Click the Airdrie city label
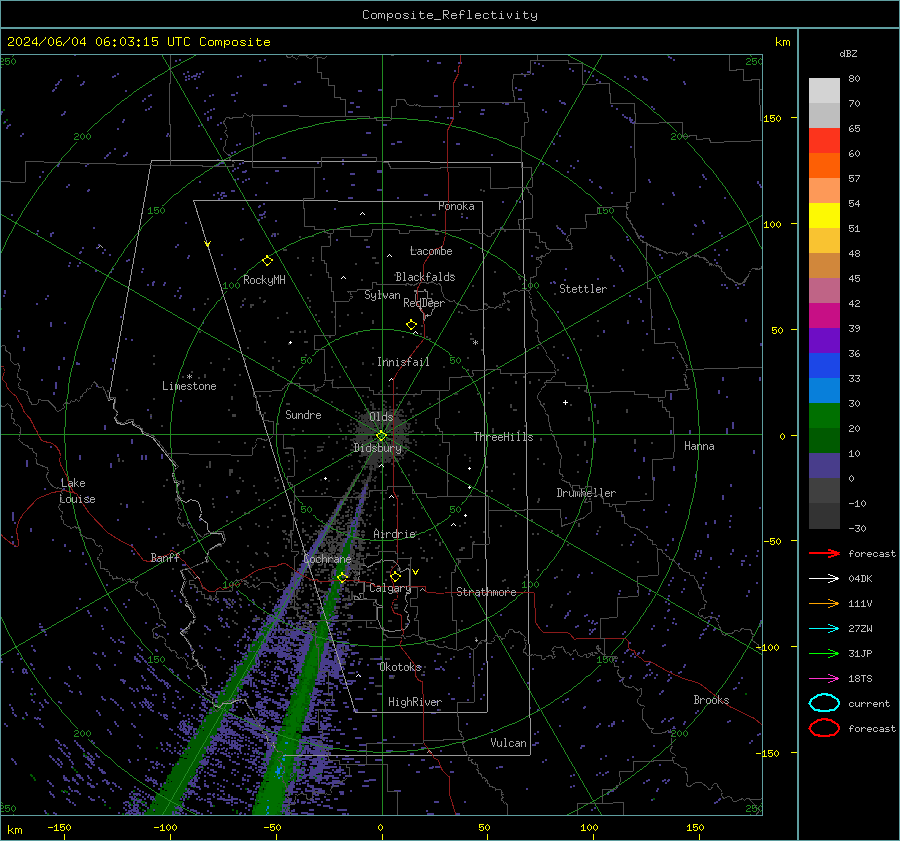 (x=394, y=534)
